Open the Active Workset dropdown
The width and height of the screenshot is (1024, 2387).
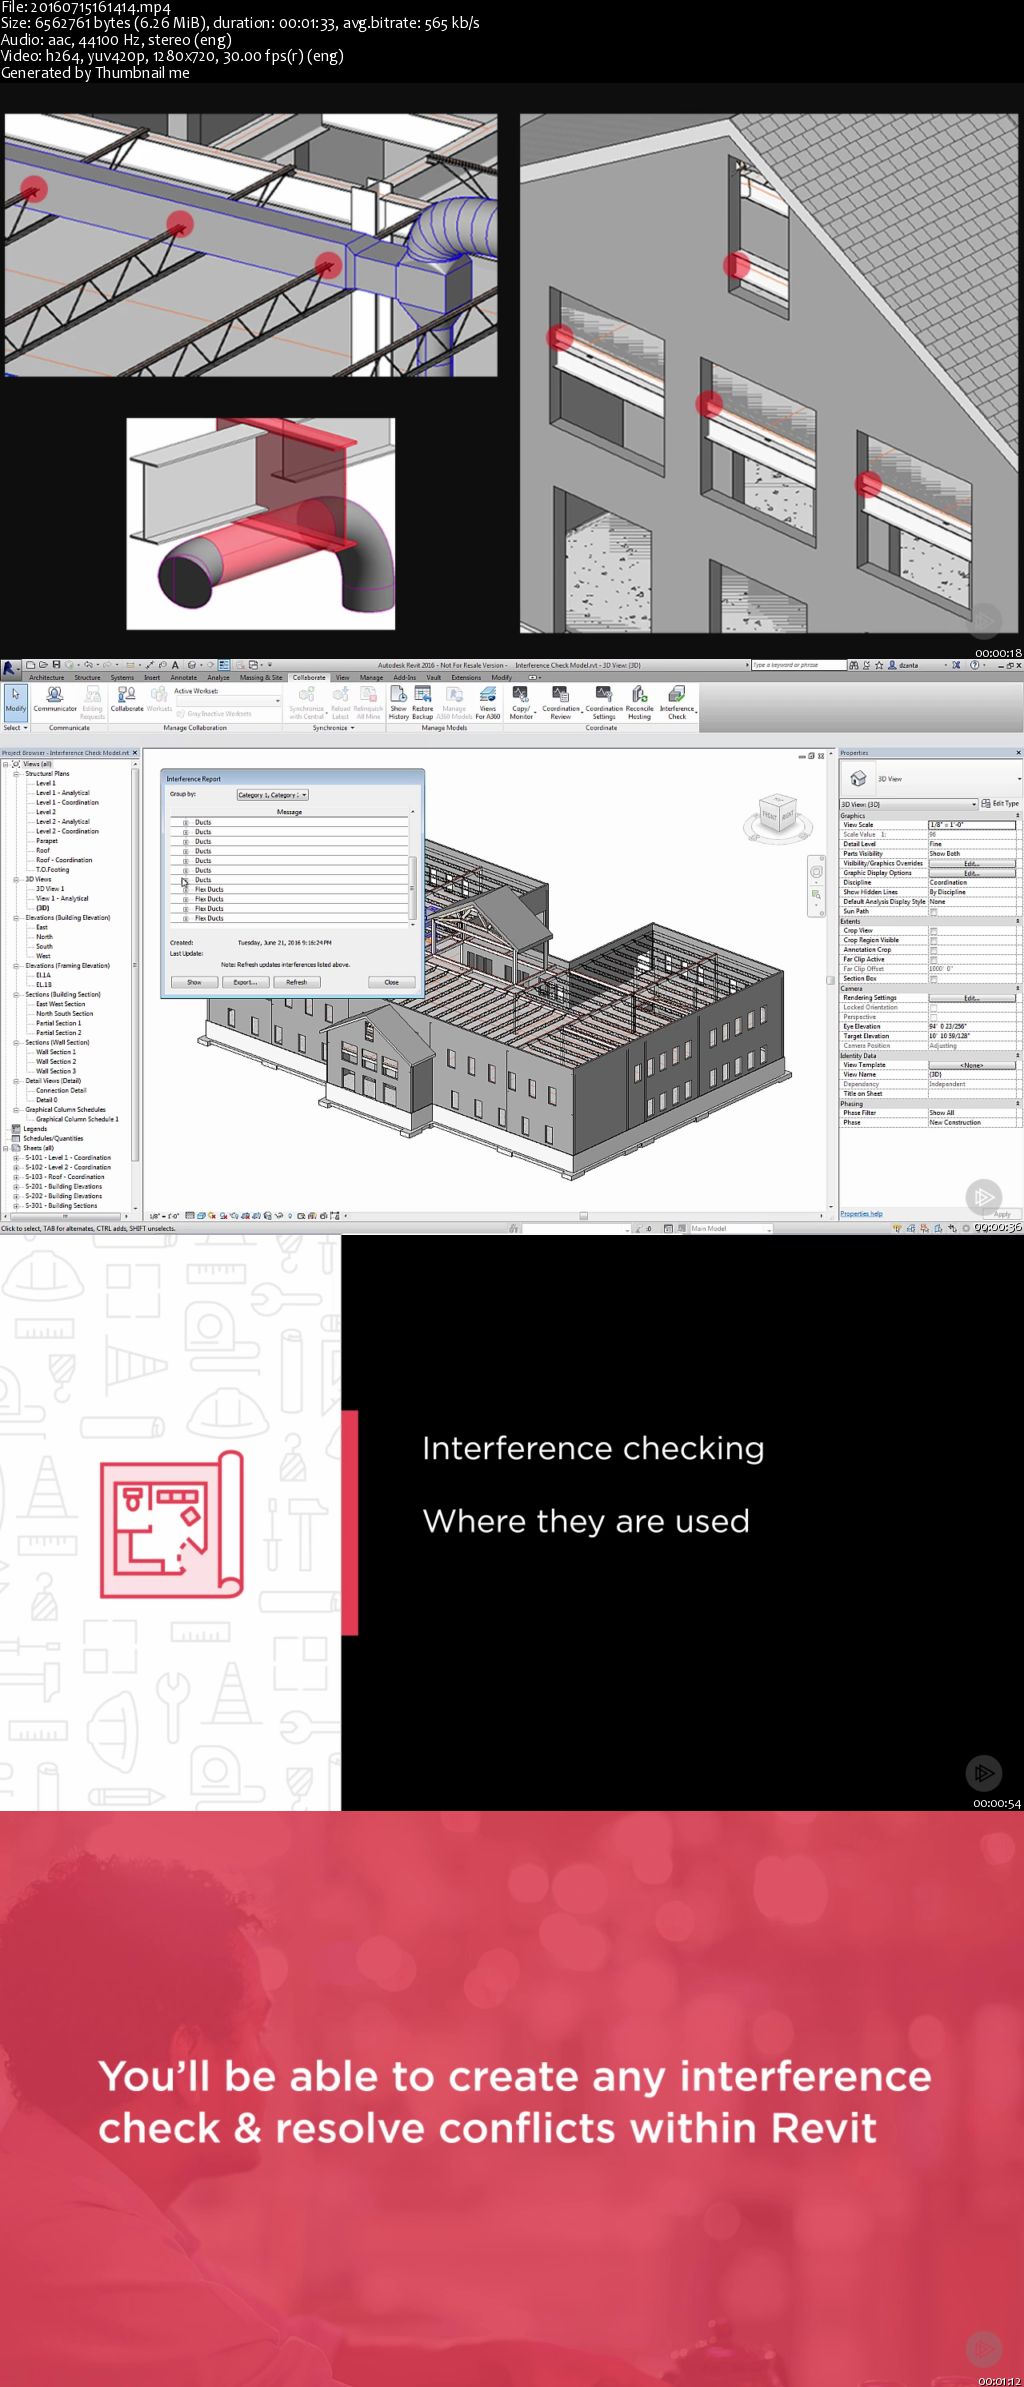pyautogui.click(x=228, y=701)
